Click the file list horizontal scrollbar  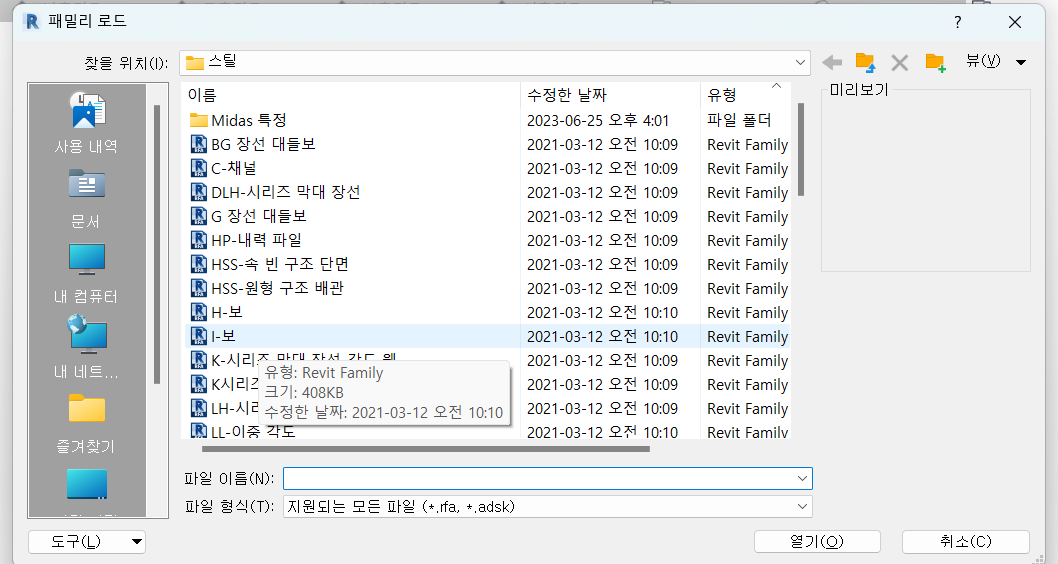[x=426, y=449]
